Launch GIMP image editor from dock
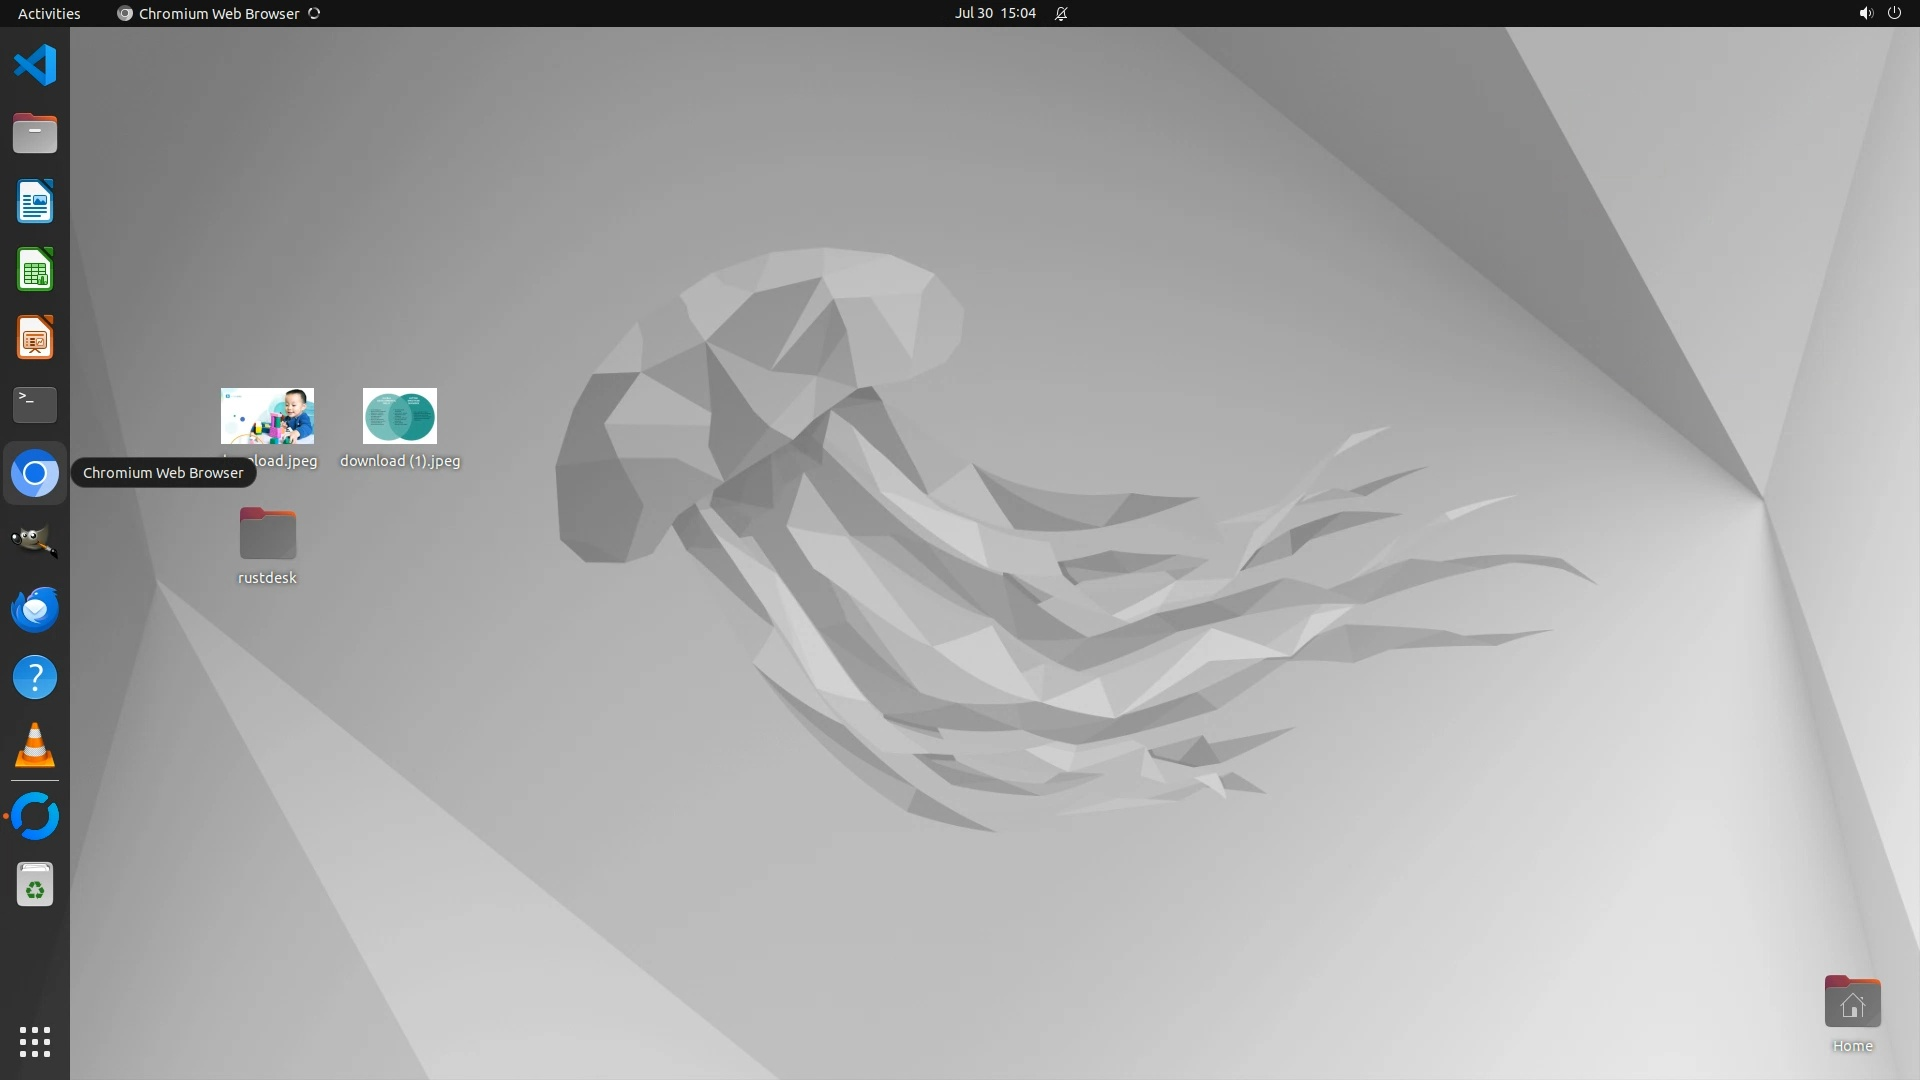This screenshot has height=1080, width=1920. point(35,541)
